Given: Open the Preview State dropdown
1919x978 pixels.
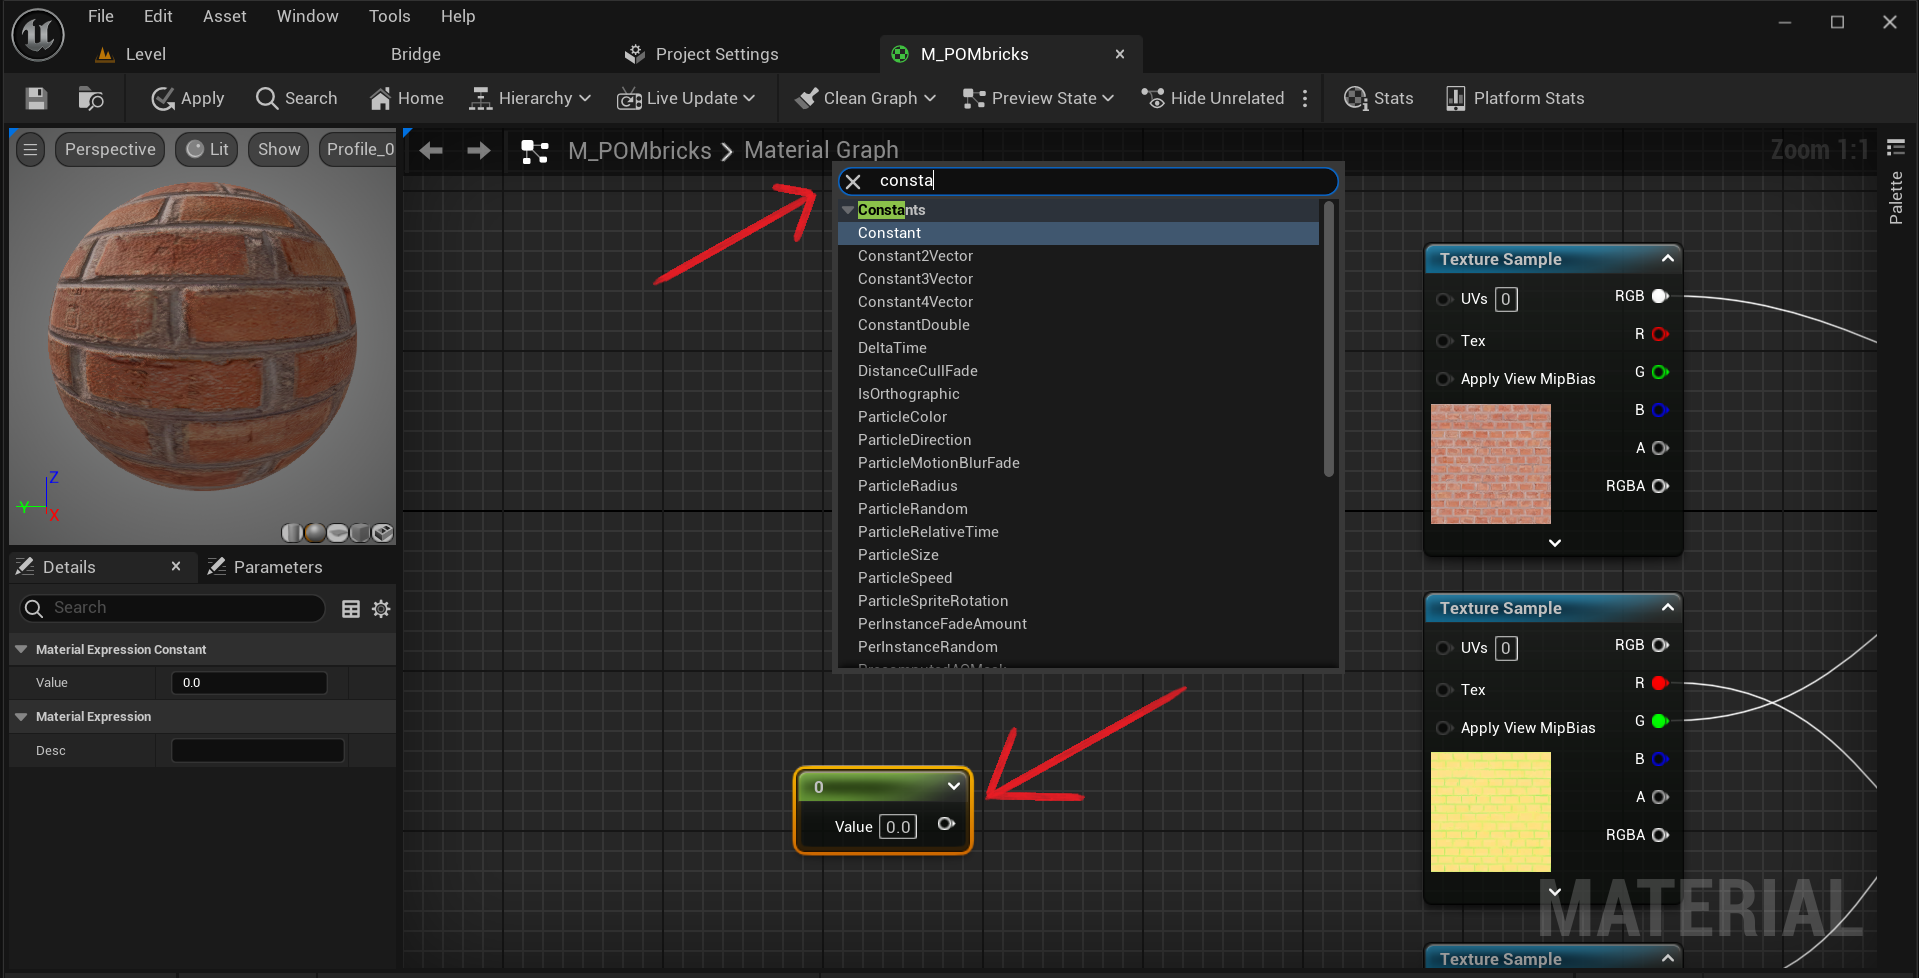Looking at the screenshot, I should [x=1037, y=98].
